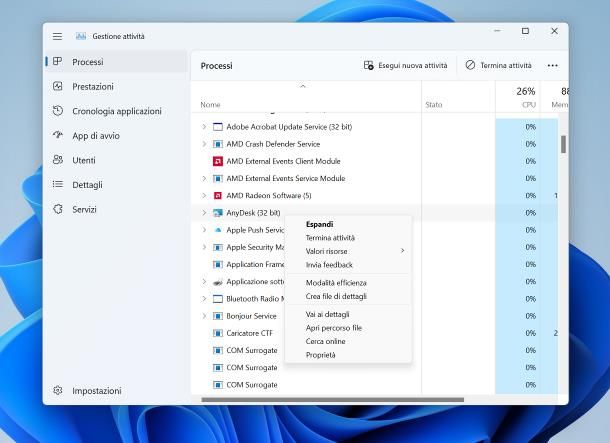Open the Utenti page
This screenshot has height=443, width=610.
pos(84,160)
